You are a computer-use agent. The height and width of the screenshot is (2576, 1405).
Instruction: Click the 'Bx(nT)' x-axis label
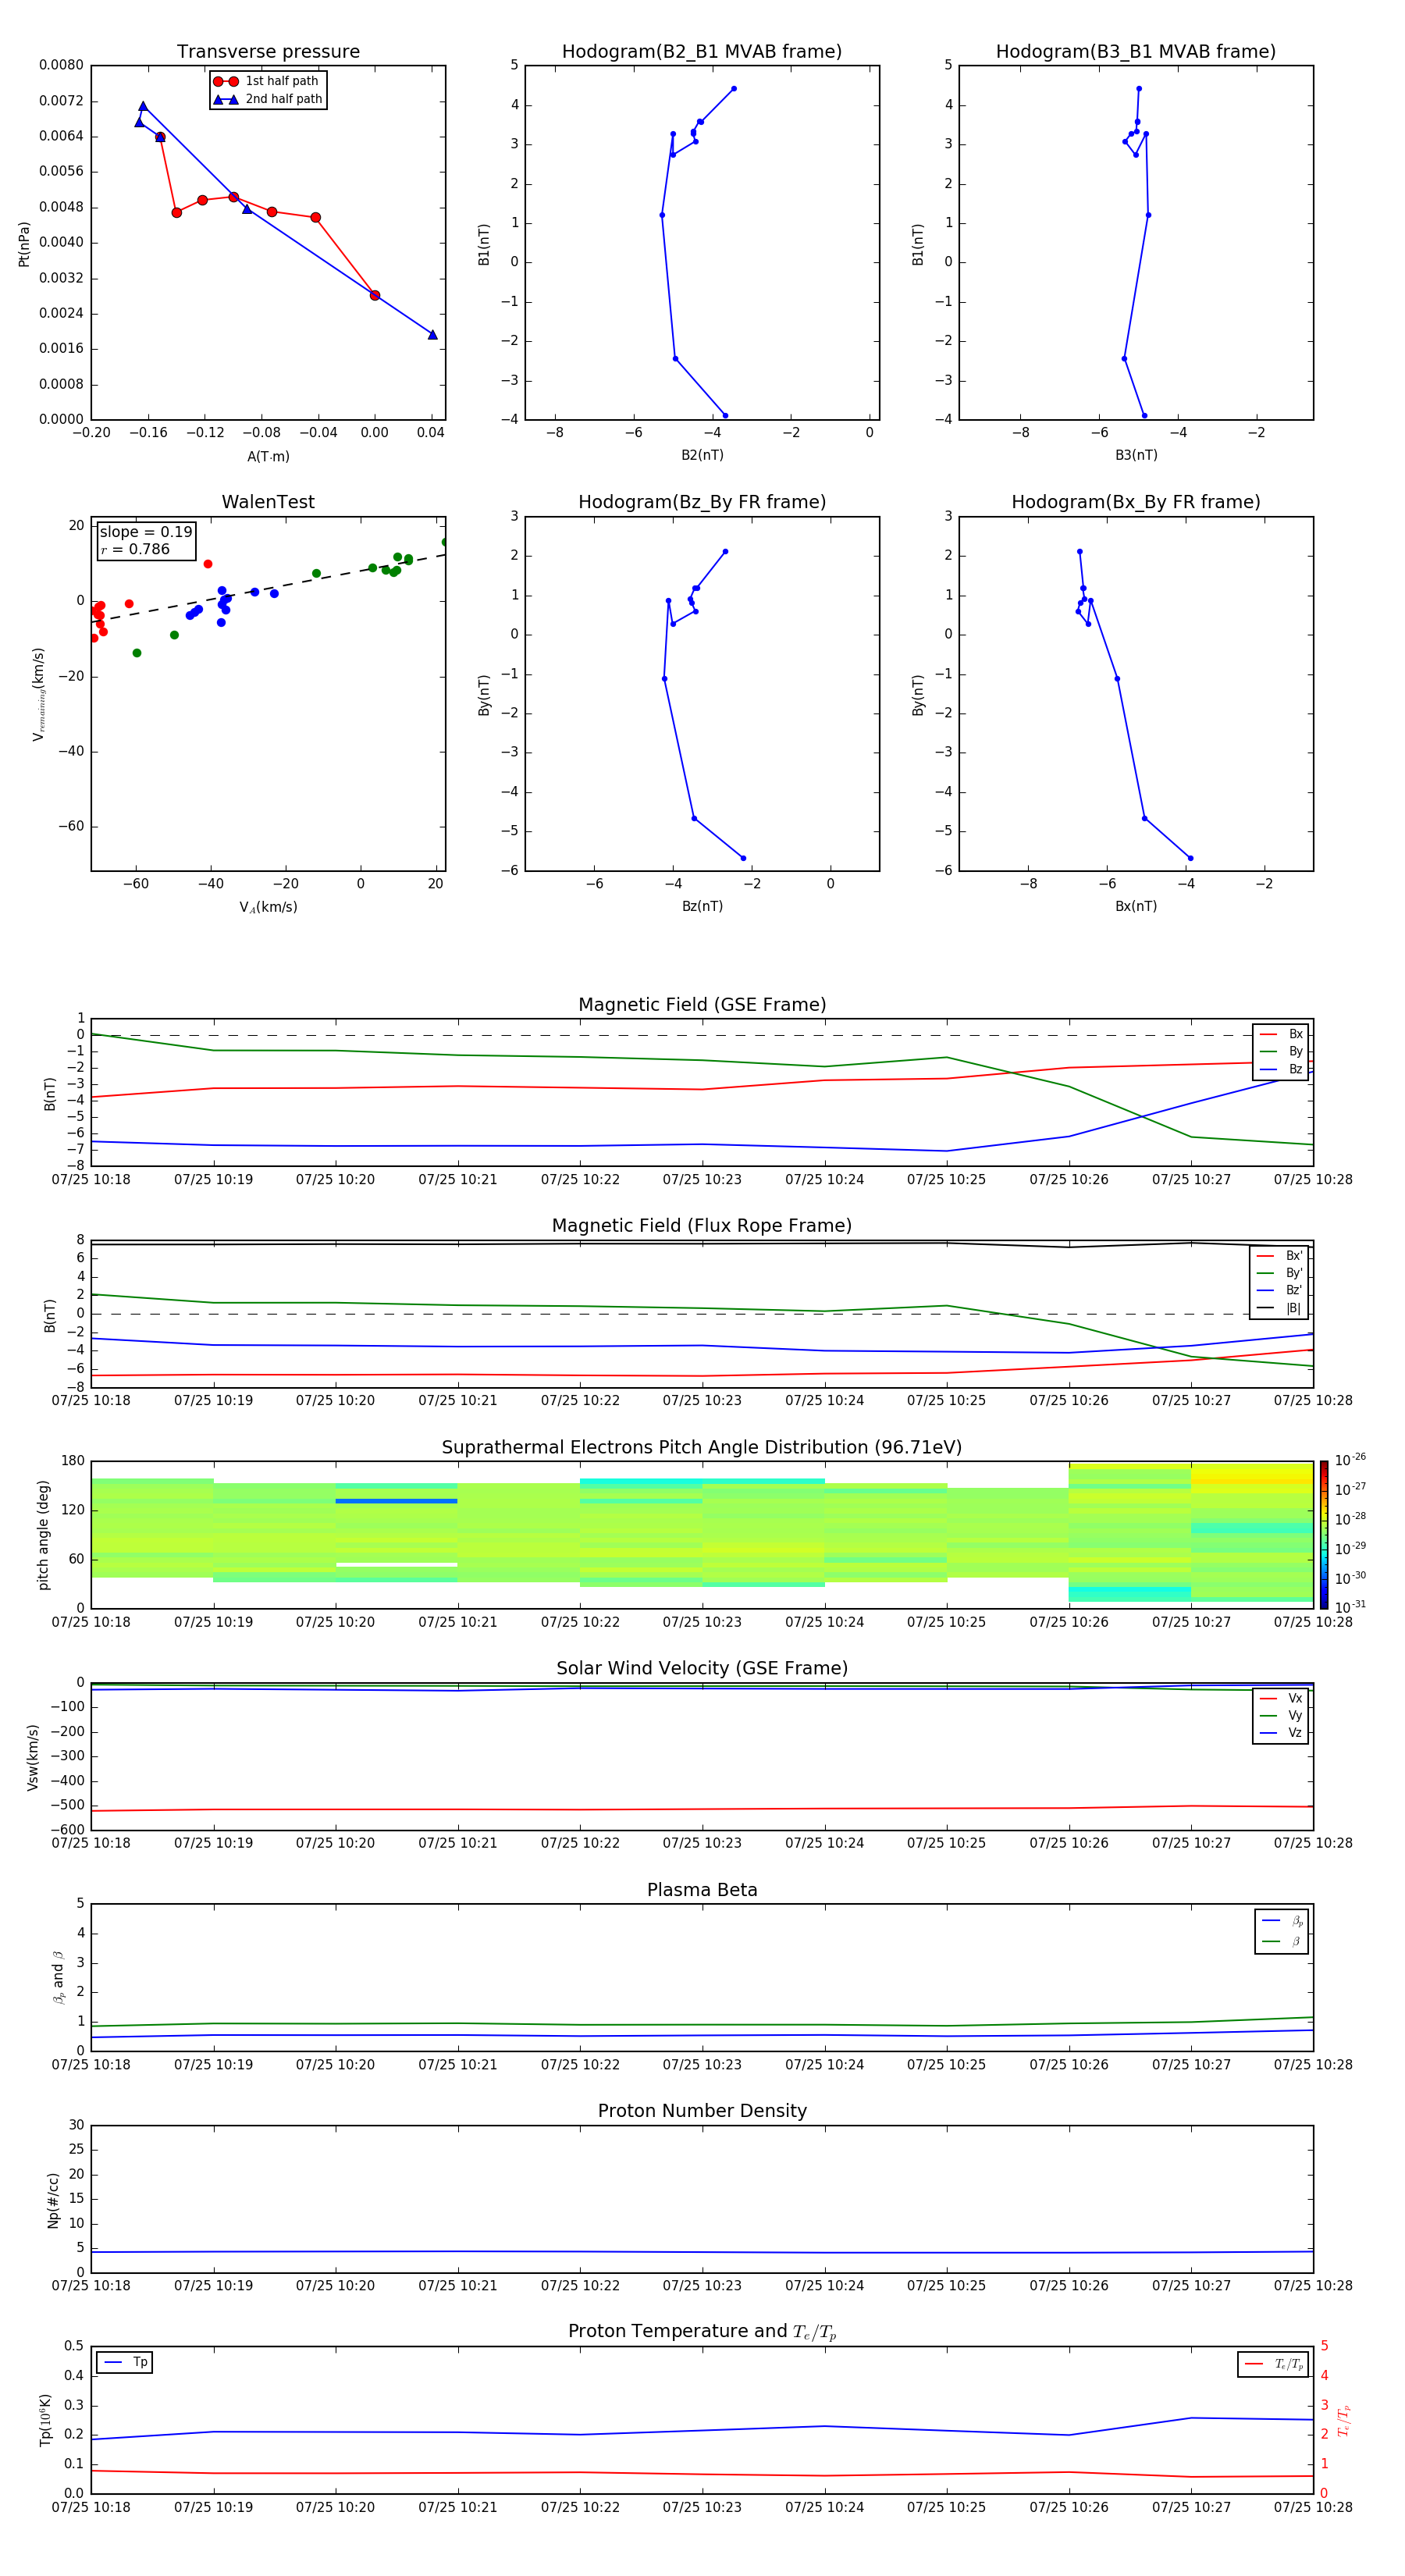(x=1136, y=906)
